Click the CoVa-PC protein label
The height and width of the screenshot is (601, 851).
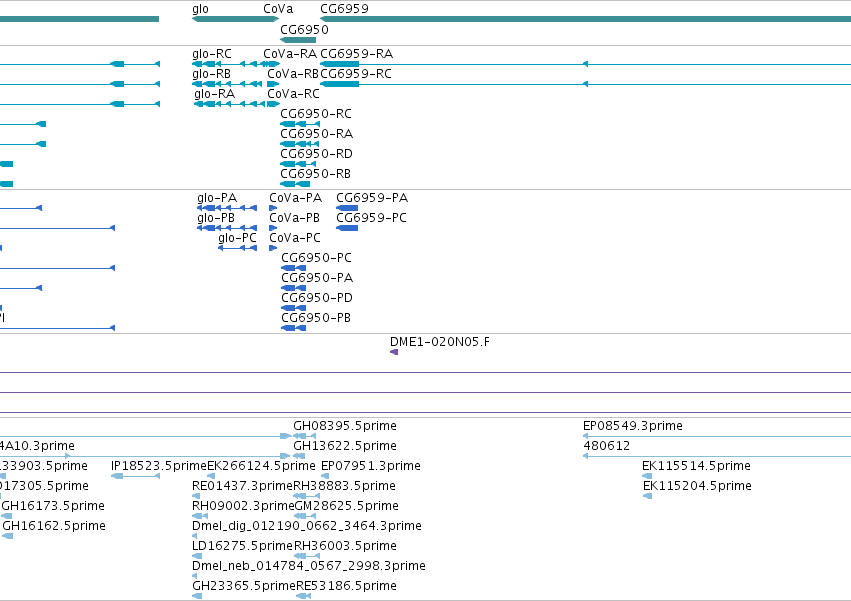coord(295,238)
